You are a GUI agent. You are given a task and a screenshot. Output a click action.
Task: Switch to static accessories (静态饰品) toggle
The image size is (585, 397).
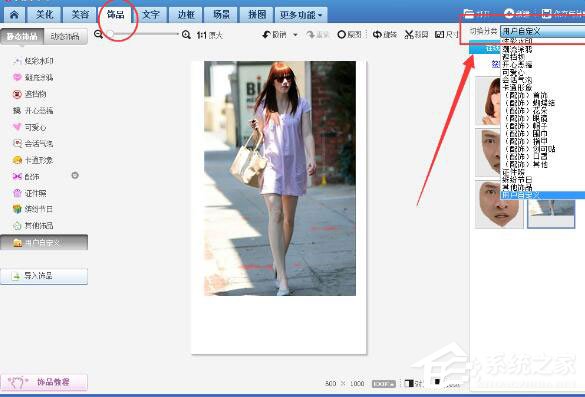coord(22,36)
